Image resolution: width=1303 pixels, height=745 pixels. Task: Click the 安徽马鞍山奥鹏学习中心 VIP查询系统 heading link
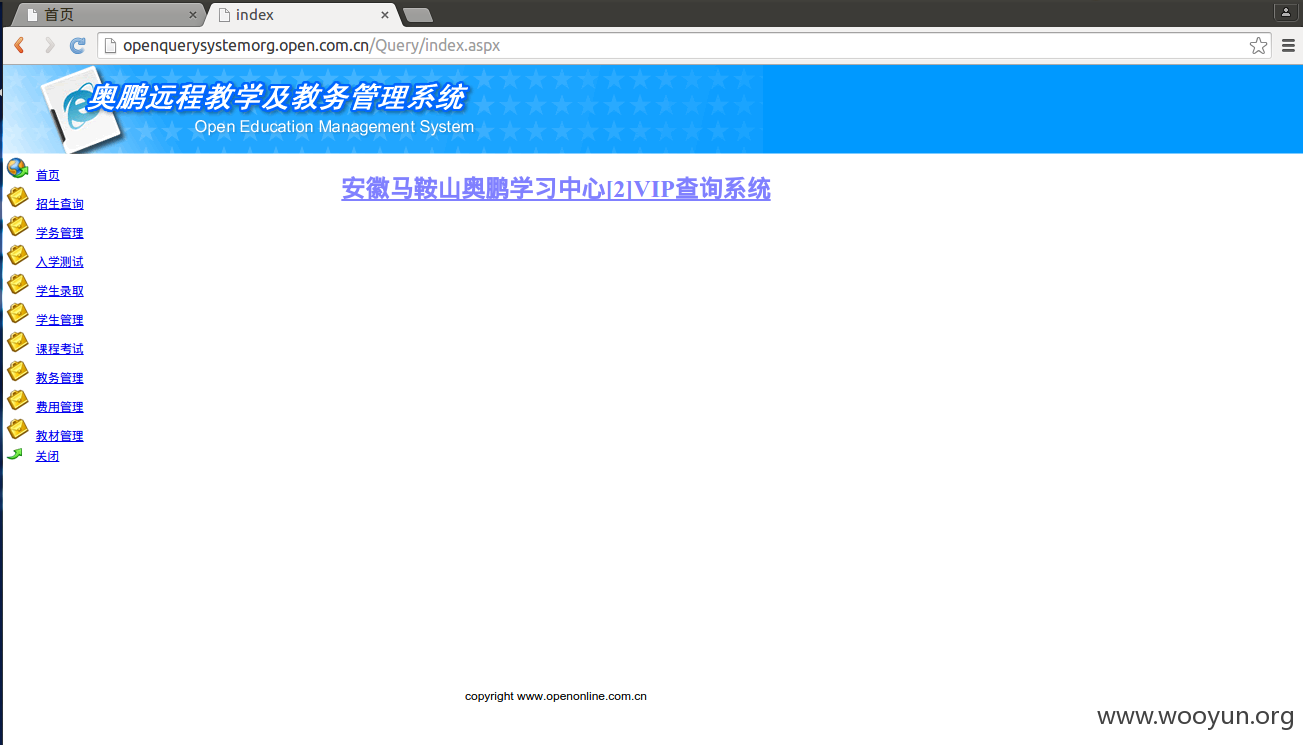click(556, 188)
